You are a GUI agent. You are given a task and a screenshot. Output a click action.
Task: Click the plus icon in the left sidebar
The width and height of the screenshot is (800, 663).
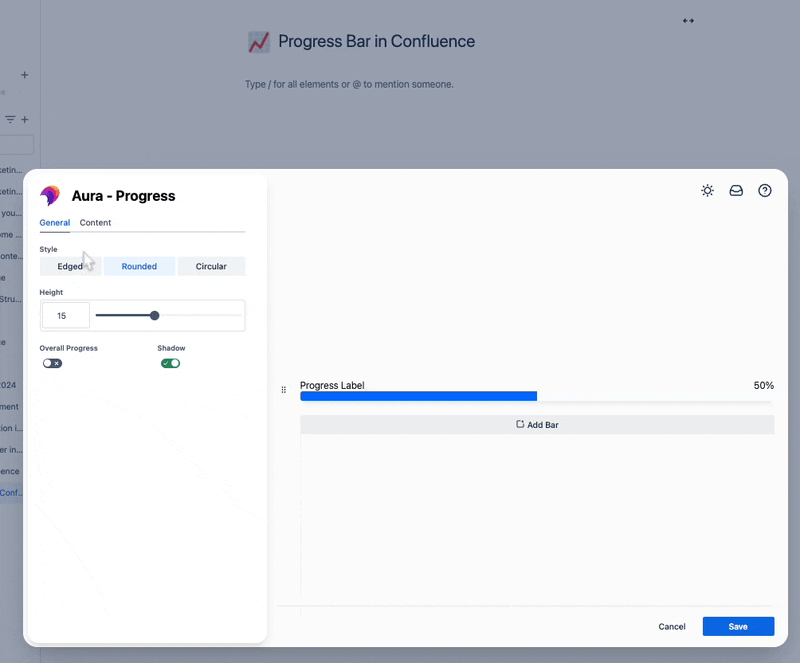click(x=24, y=74)
